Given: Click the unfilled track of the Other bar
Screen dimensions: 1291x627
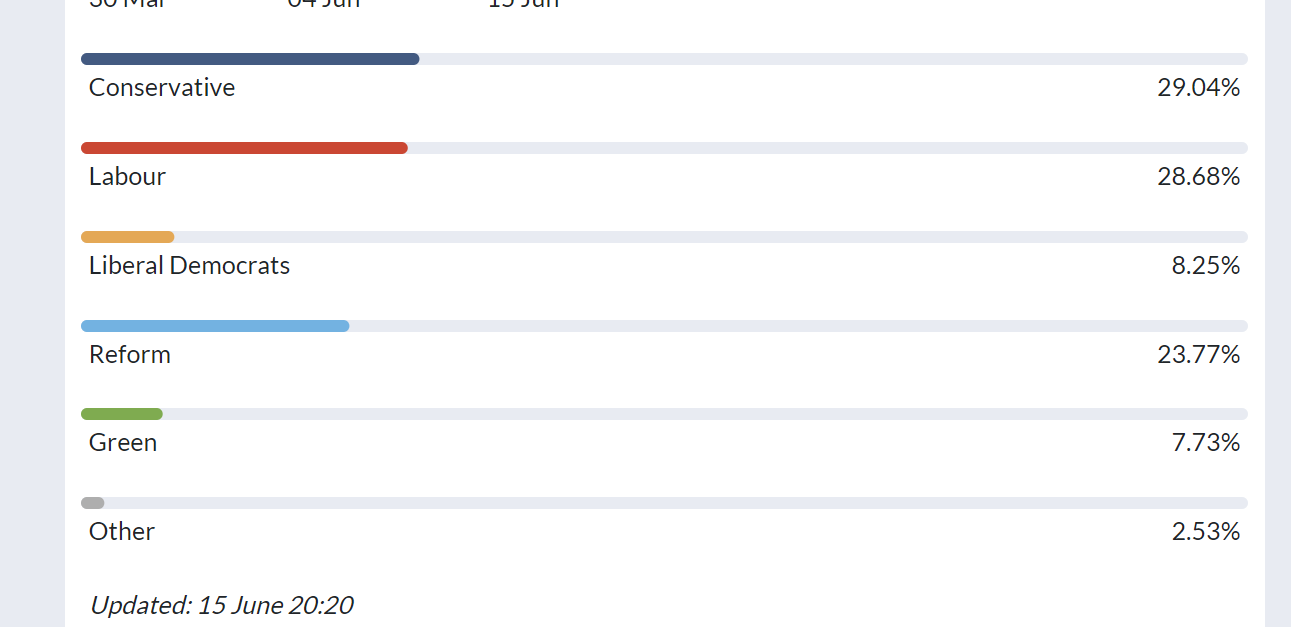Looking at the screenshot, I should click(676, 503).
